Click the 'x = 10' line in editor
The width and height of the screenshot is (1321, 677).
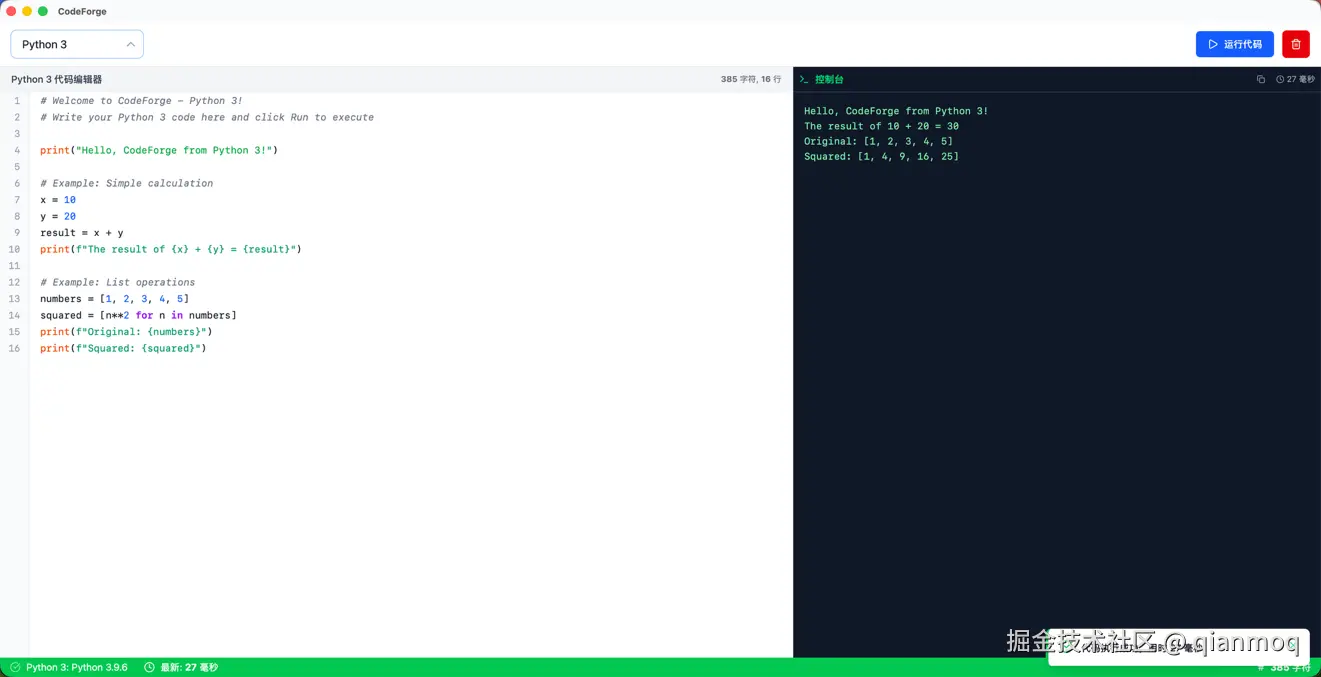point(58,200)
